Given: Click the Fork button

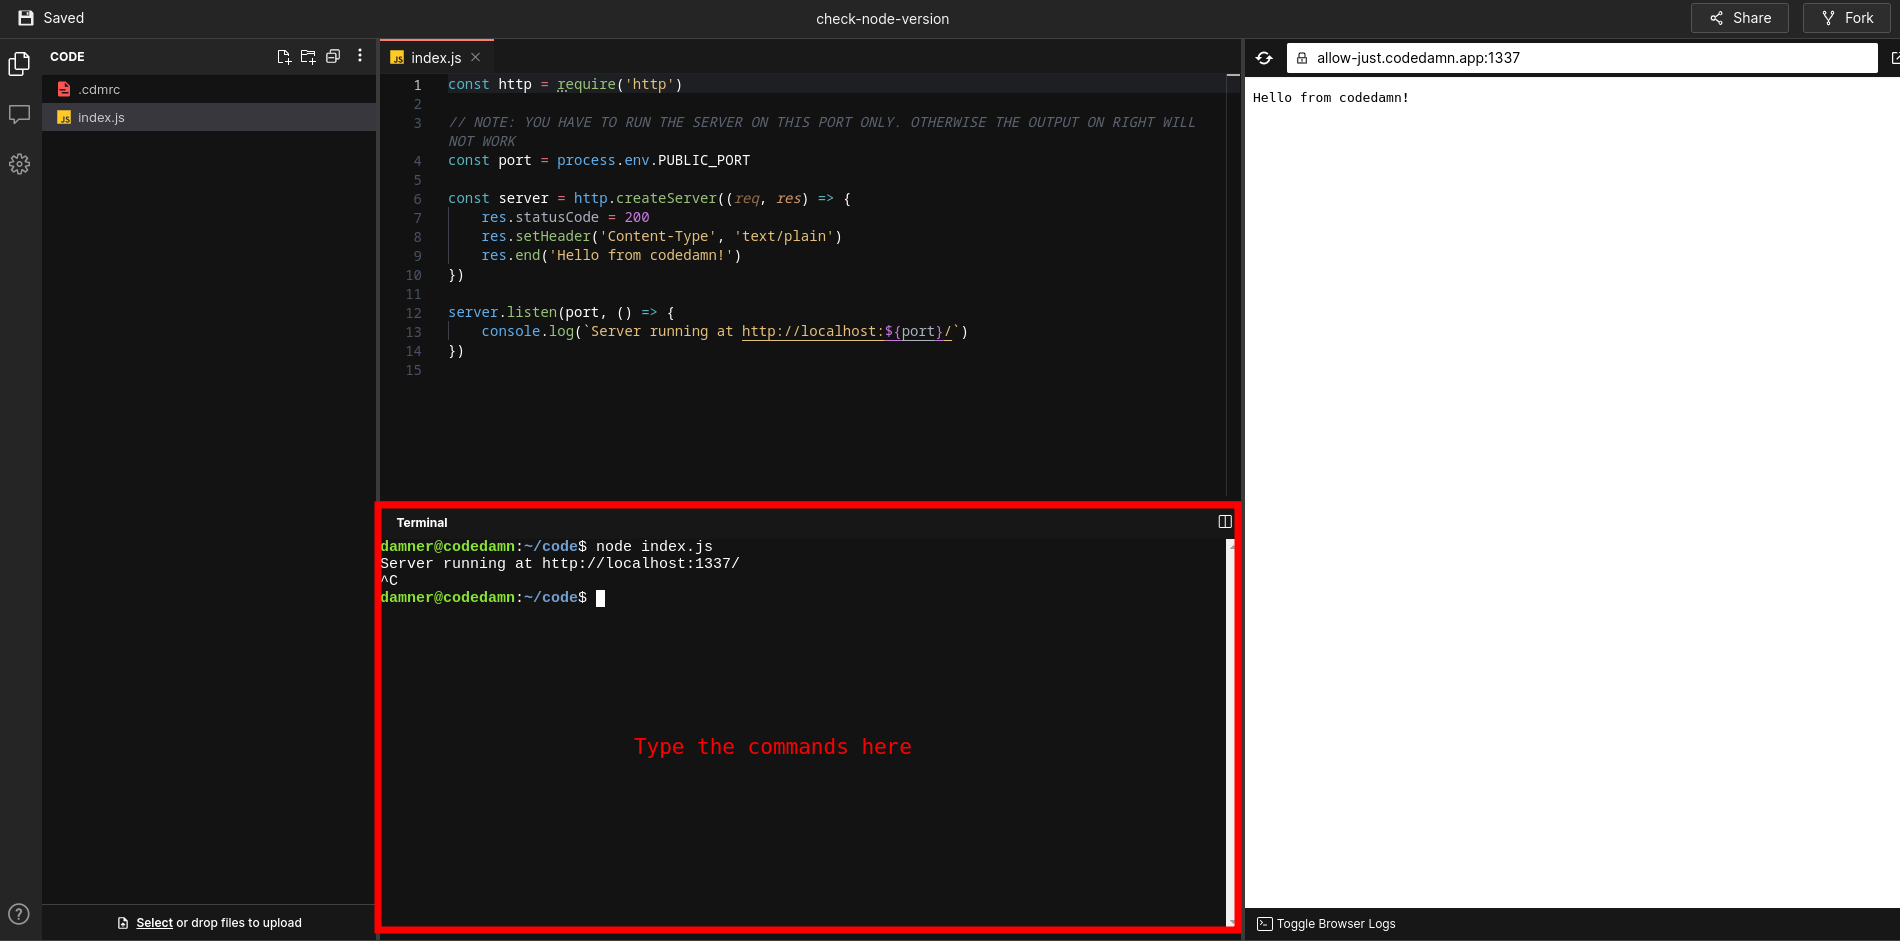Looking at the screenshot, I should (x=1845, y=17).
